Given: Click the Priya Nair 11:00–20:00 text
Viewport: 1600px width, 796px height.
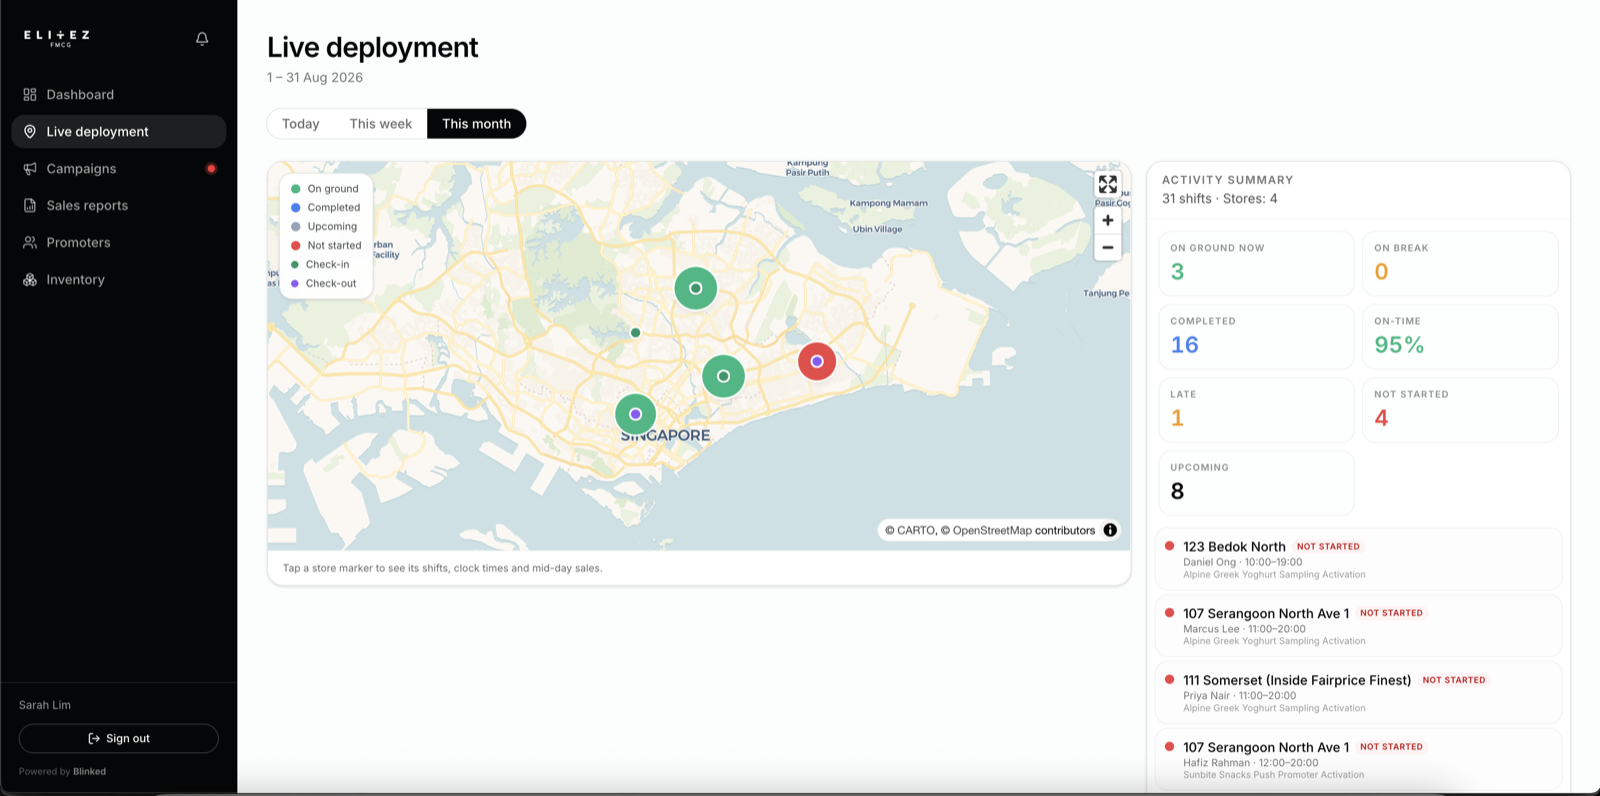Looking at the screenshot, I should pyautogui.click(x=1239, y=696).
